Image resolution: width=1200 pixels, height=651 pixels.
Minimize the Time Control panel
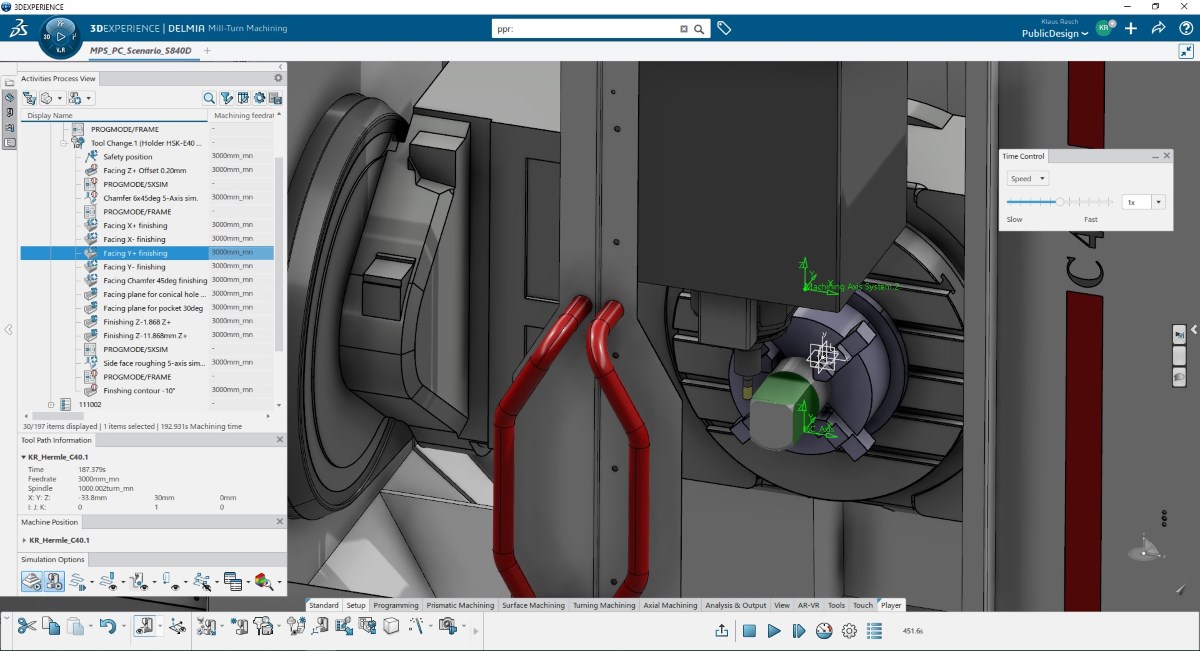click(1155, 156)
